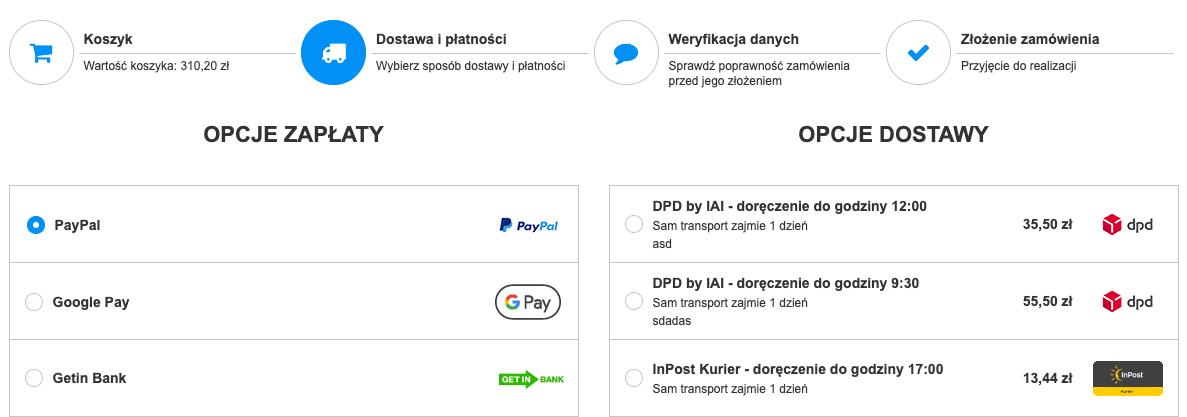Open the Weryfikacja danych step

click(x=734, y=39)
